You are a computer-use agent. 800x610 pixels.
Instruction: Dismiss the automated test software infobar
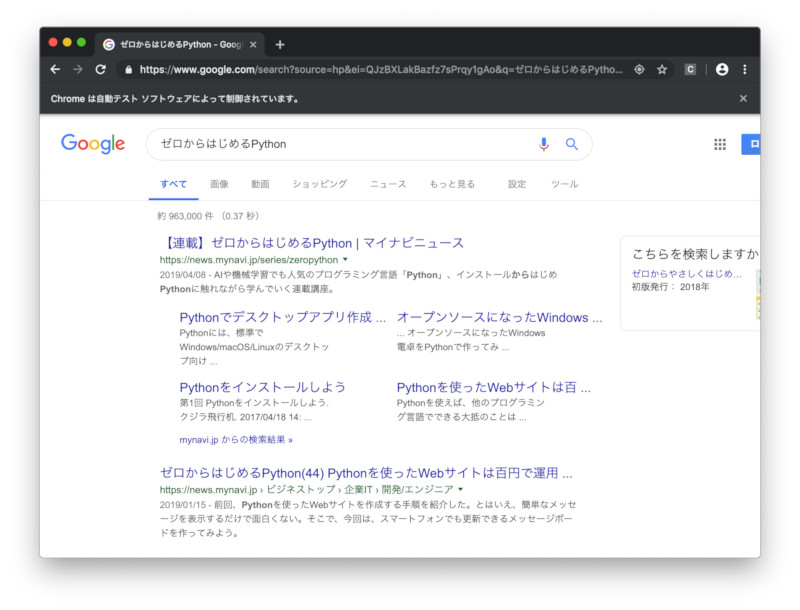coord(743,98)
